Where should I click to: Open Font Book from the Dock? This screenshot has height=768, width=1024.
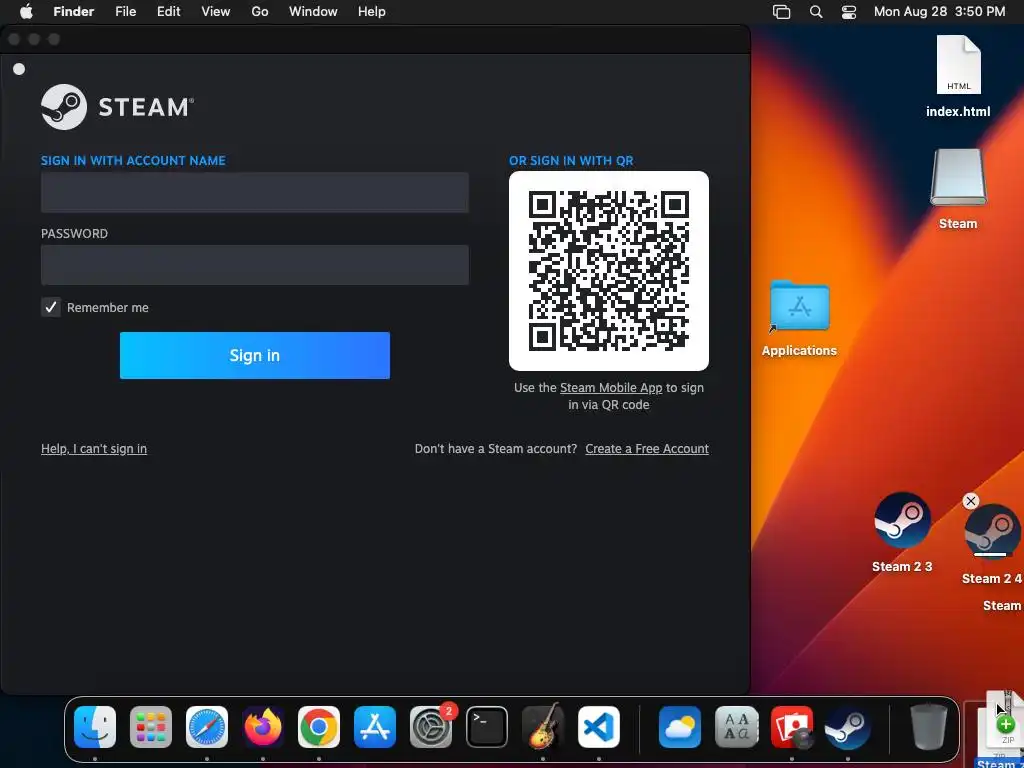pyautogui.click(x=736, y=727)
